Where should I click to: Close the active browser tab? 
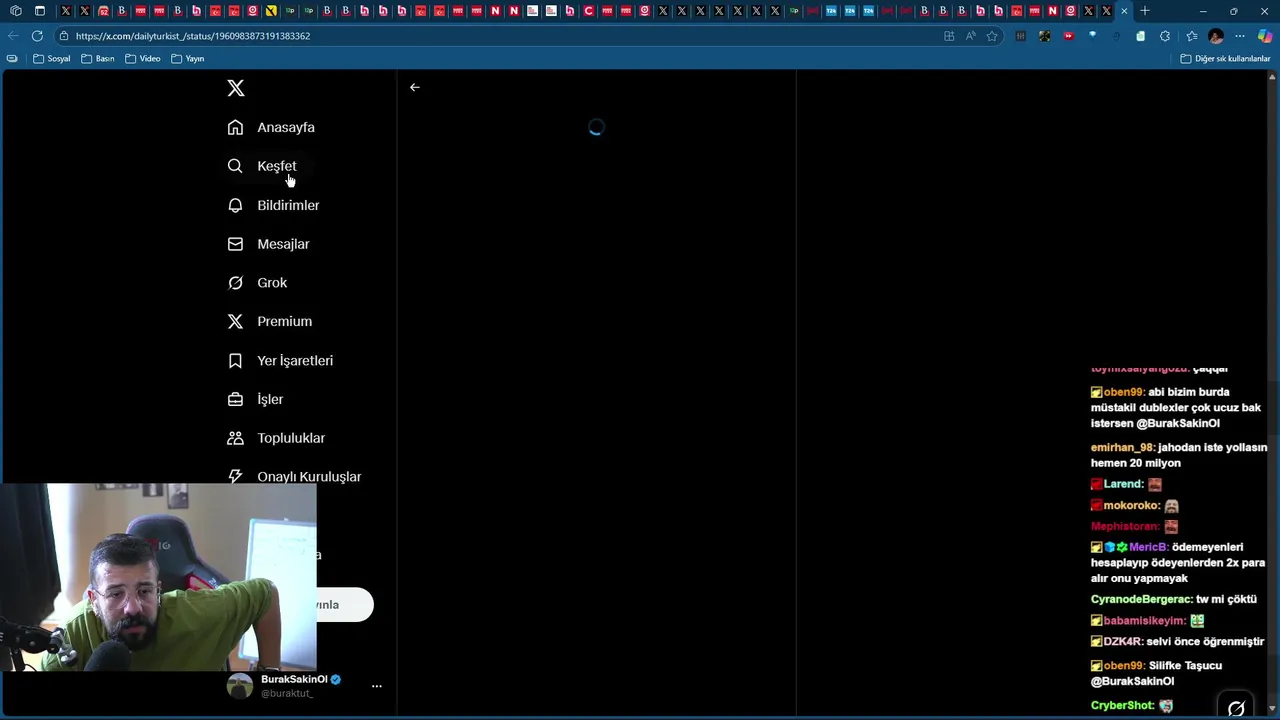click(x=1124, y=11)
